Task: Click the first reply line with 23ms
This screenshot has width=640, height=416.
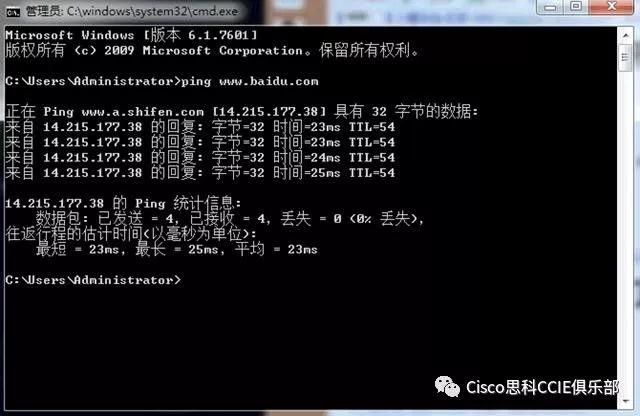Action: click(200, 127)
